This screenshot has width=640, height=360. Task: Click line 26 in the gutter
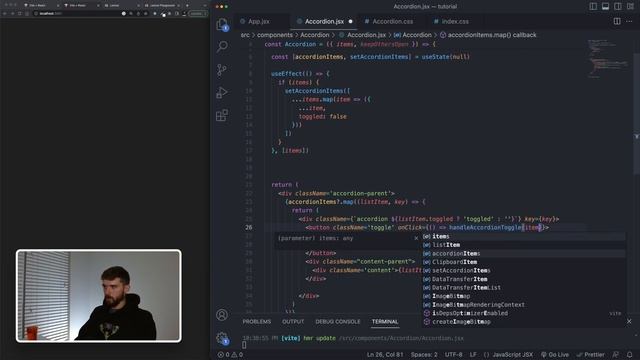[249, 227]
